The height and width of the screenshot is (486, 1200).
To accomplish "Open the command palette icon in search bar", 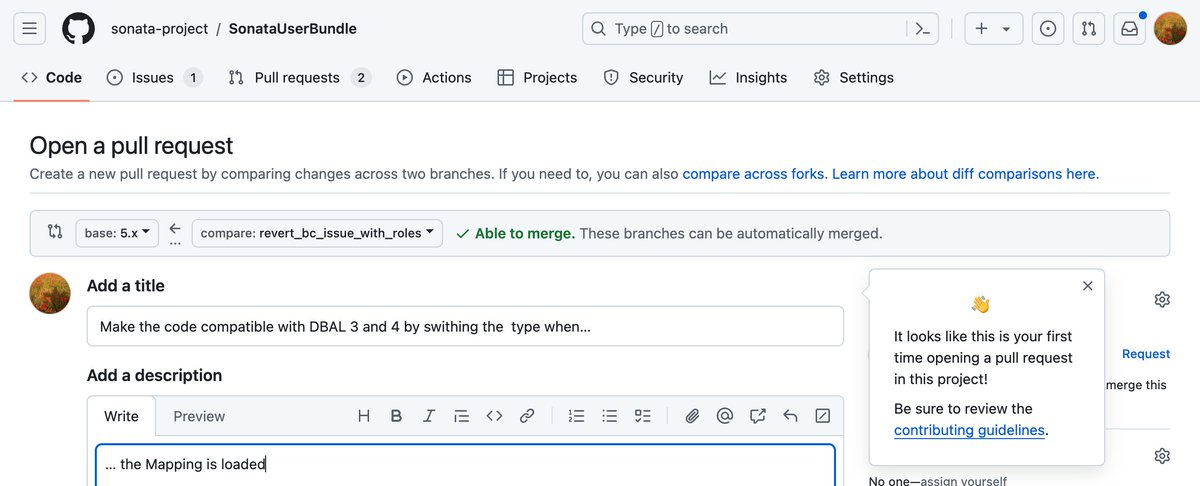I will (921, 29).
